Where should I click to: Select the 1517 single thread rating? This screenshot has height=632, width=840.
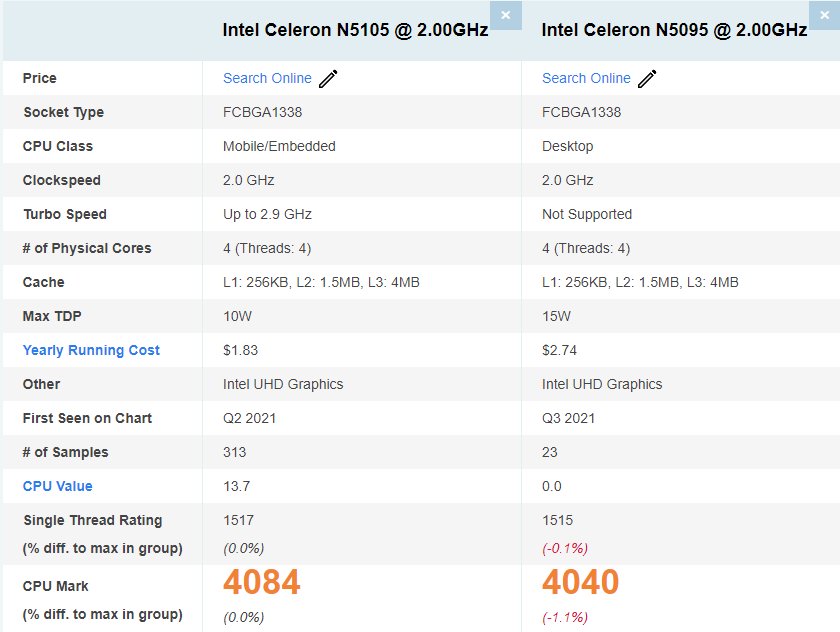pyautogui.click(x=238, y=520)
